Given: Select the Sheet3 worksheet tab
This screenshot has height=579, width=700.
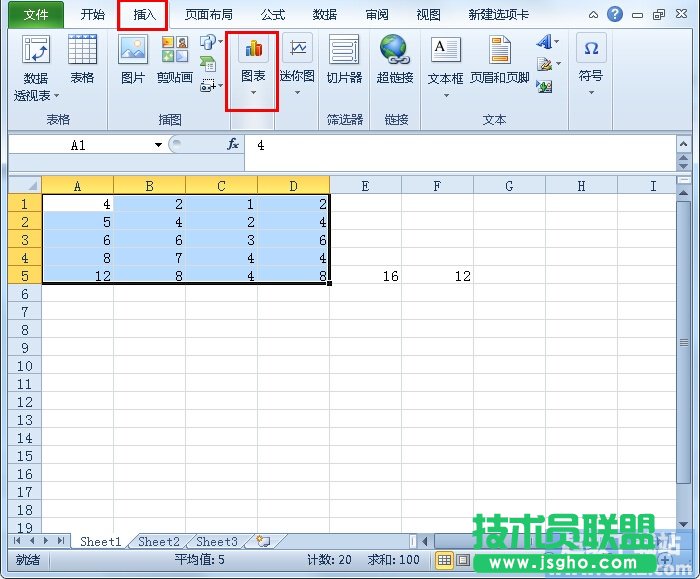Looking at the screenshot, I should [217, 542].
